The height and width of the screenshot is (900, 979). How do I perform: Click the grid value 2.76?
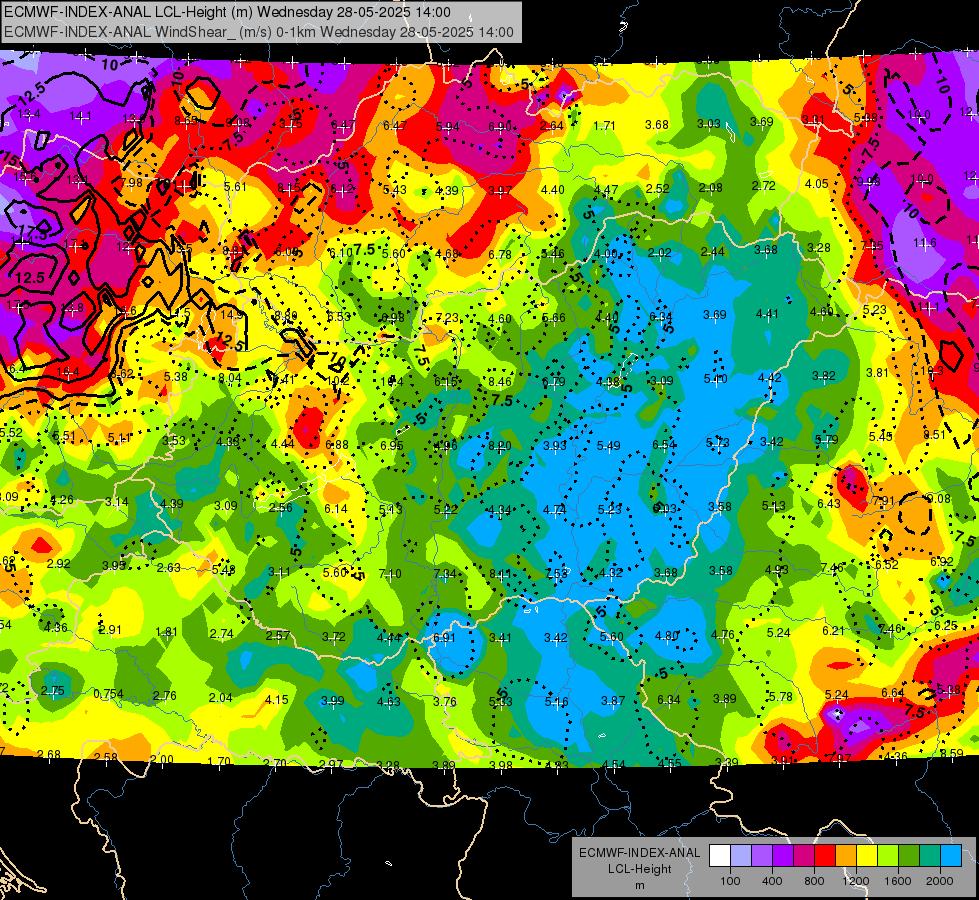point(164,696)
